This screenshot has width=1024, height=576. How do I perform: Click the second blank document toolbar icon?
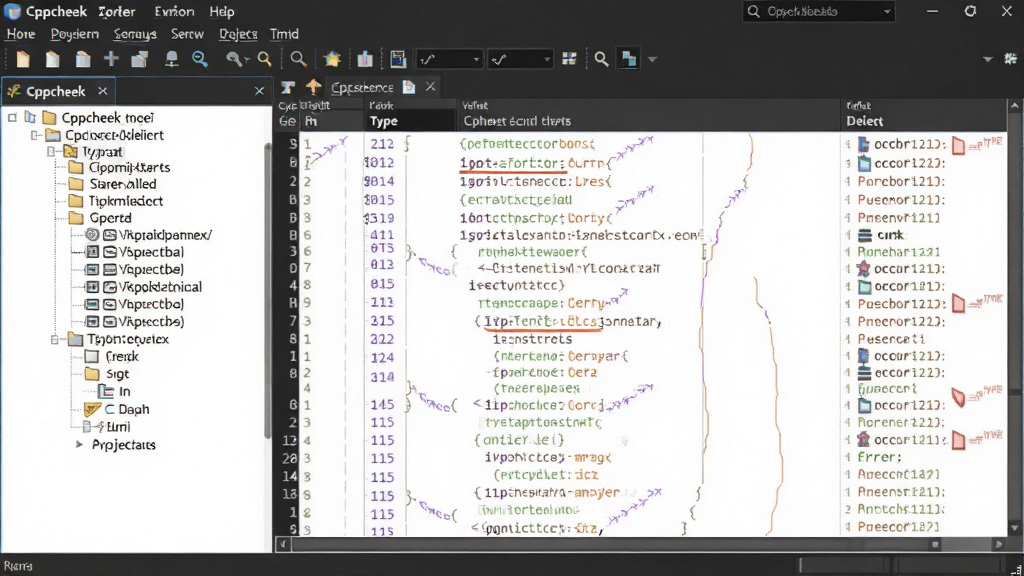pos(52,59)
